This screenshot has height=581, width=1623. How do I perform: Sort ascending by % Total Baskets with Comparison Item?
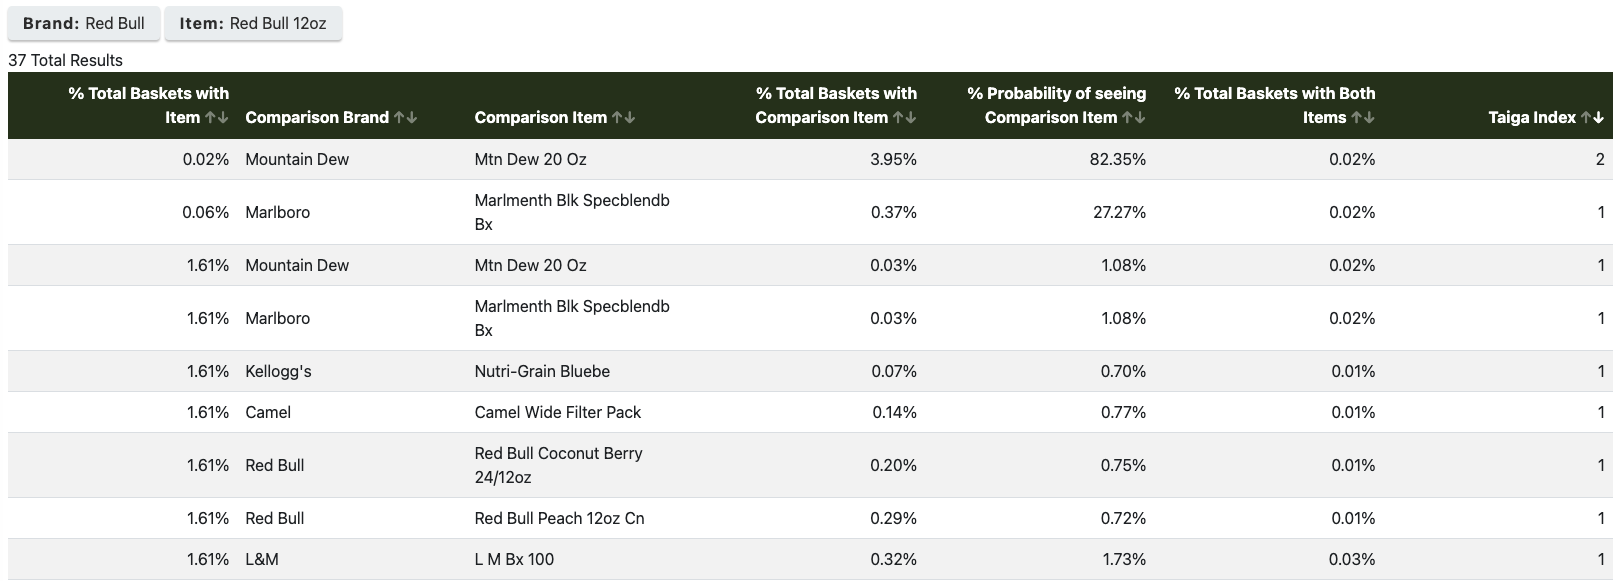[x=899, y=117]
